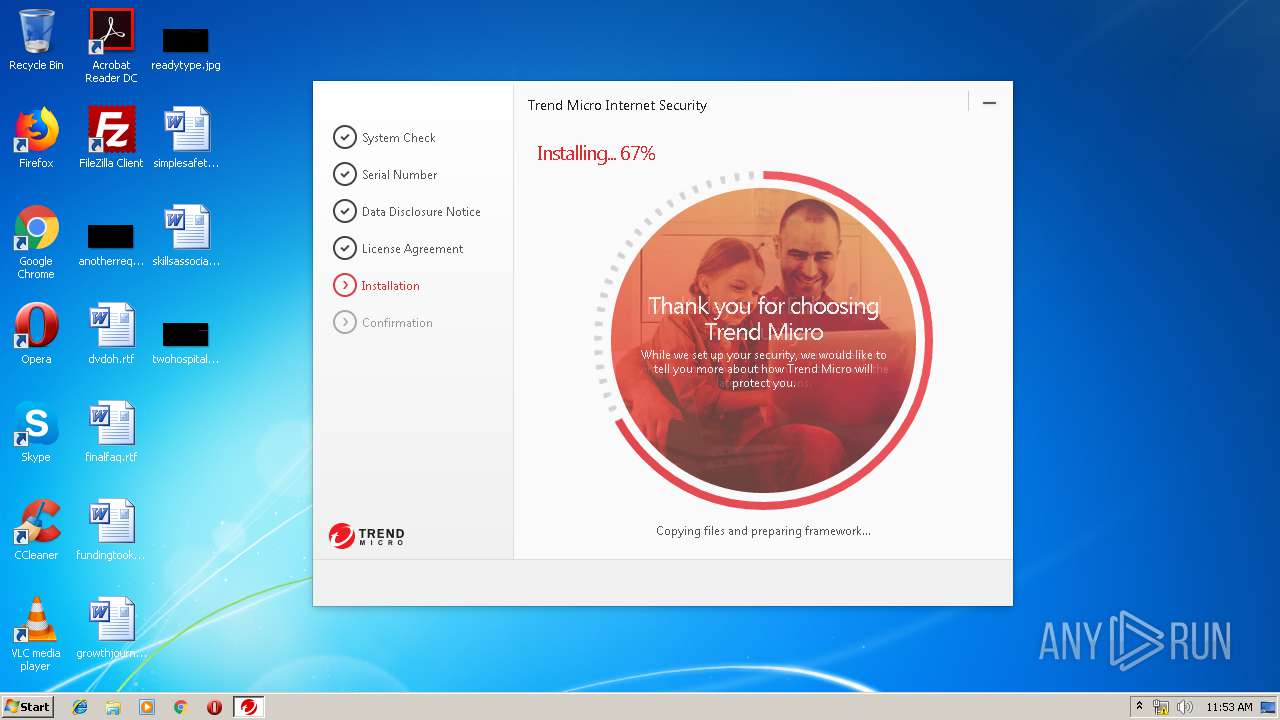Select the dvdoh.rtf document

coord(111,334)
